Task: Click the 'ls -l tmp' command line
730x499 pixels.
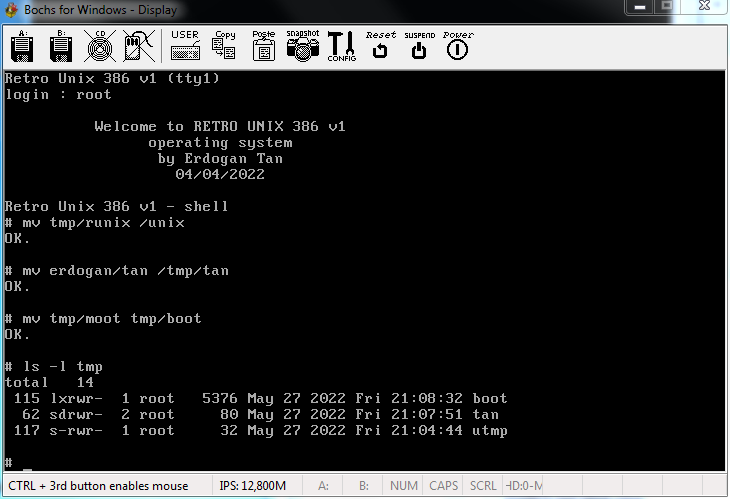Action: point(54,367)
